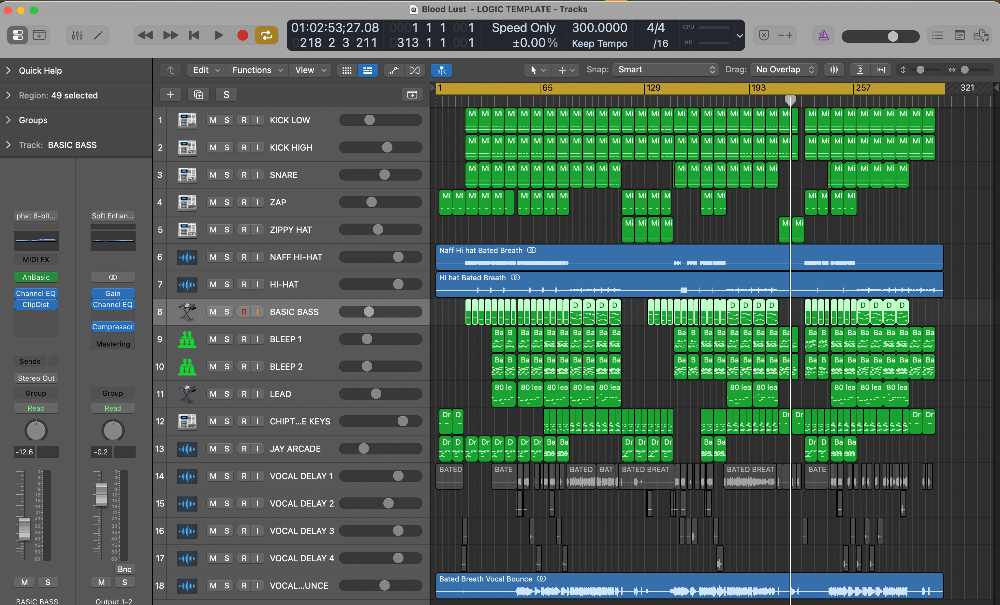
Task: Click the LEAD track instrument icon
Action: 187,394
